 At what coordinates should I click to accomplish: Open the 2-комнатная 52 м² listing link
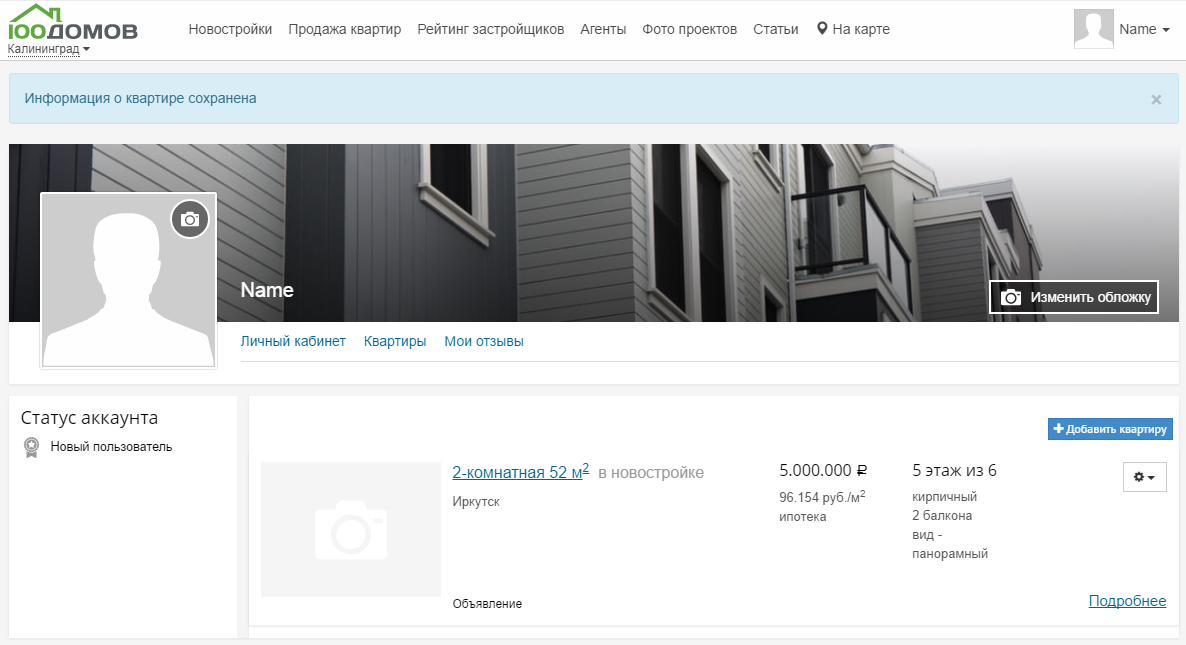[520, 472]
